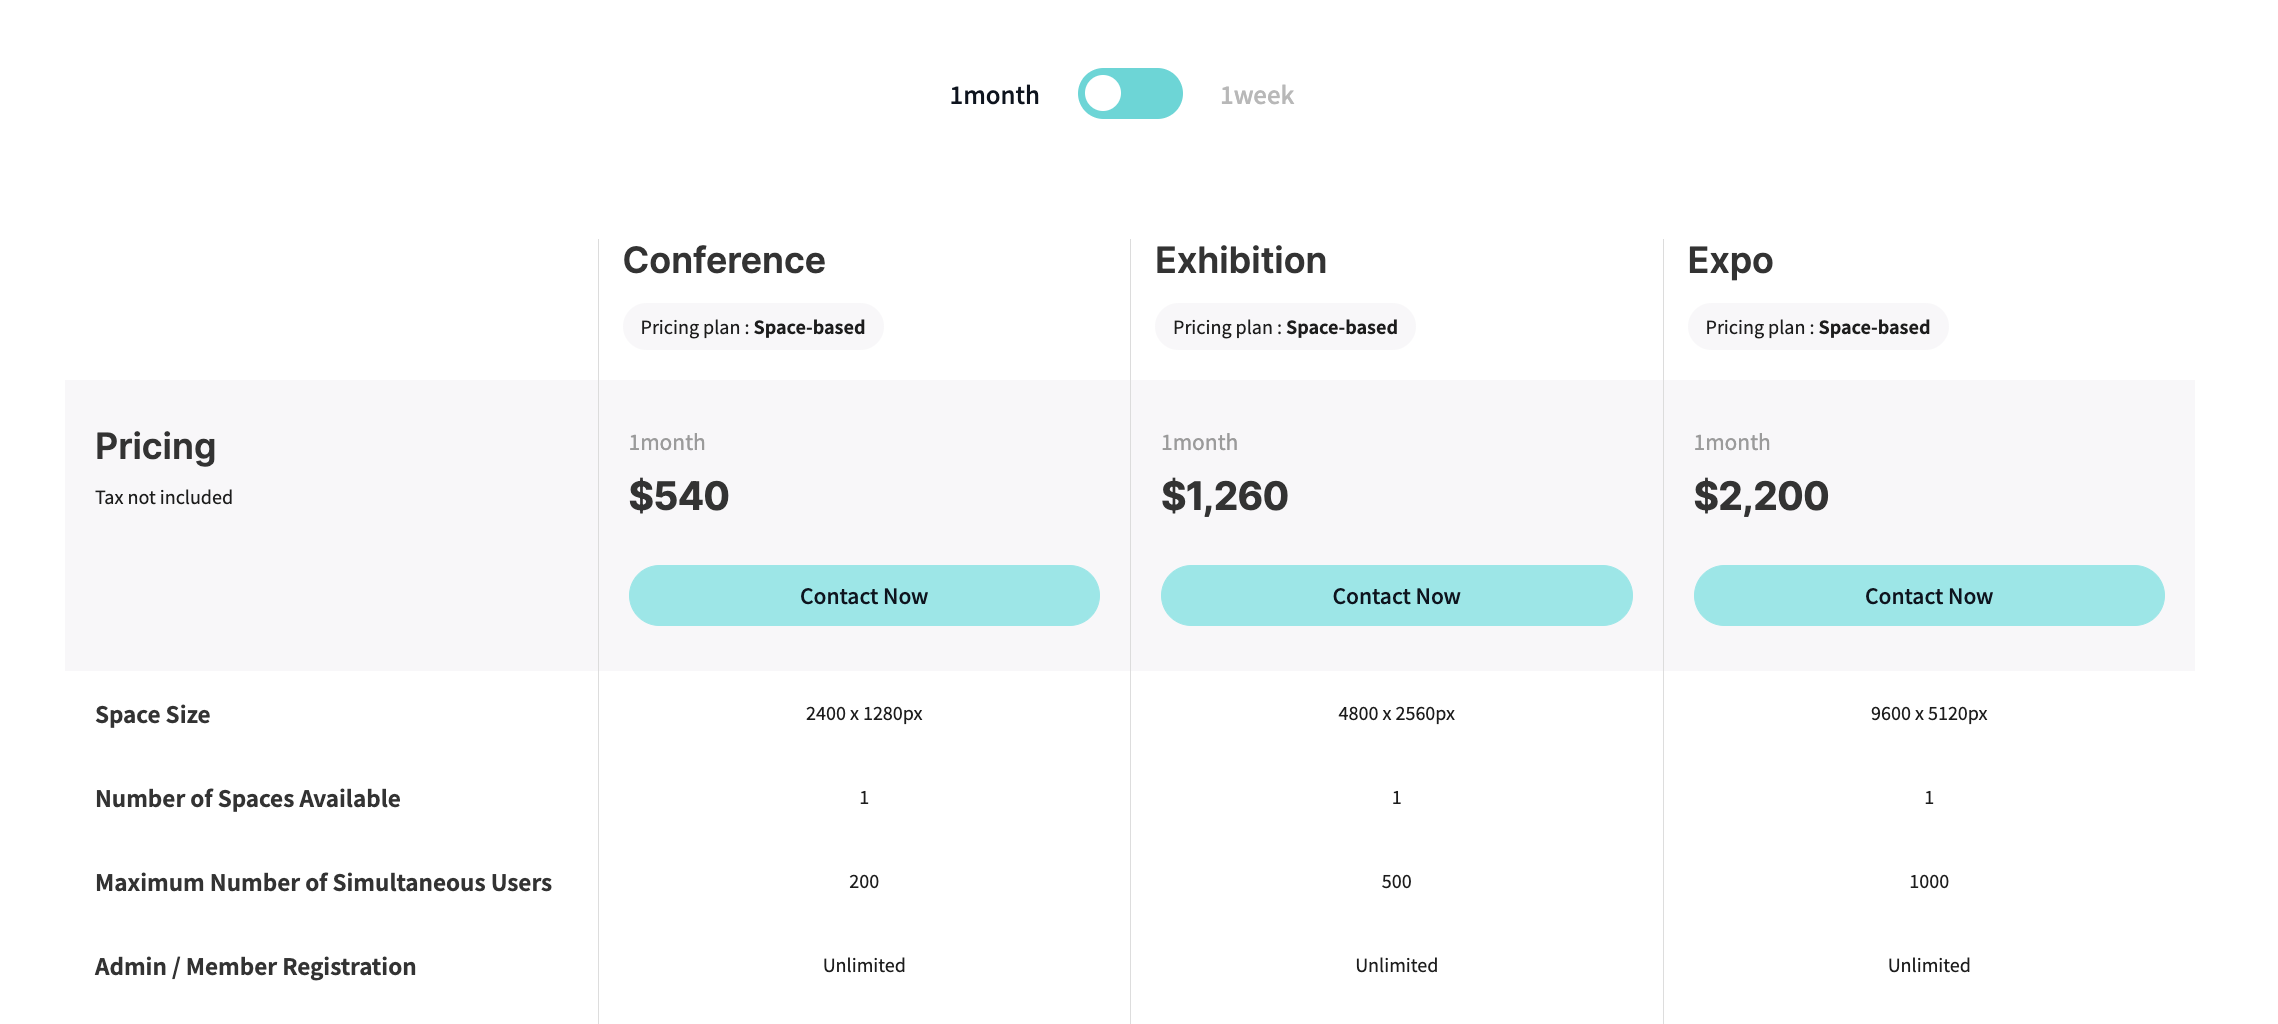
Task: Click the Conference plan heading
Action: click(x=724, y=260)
